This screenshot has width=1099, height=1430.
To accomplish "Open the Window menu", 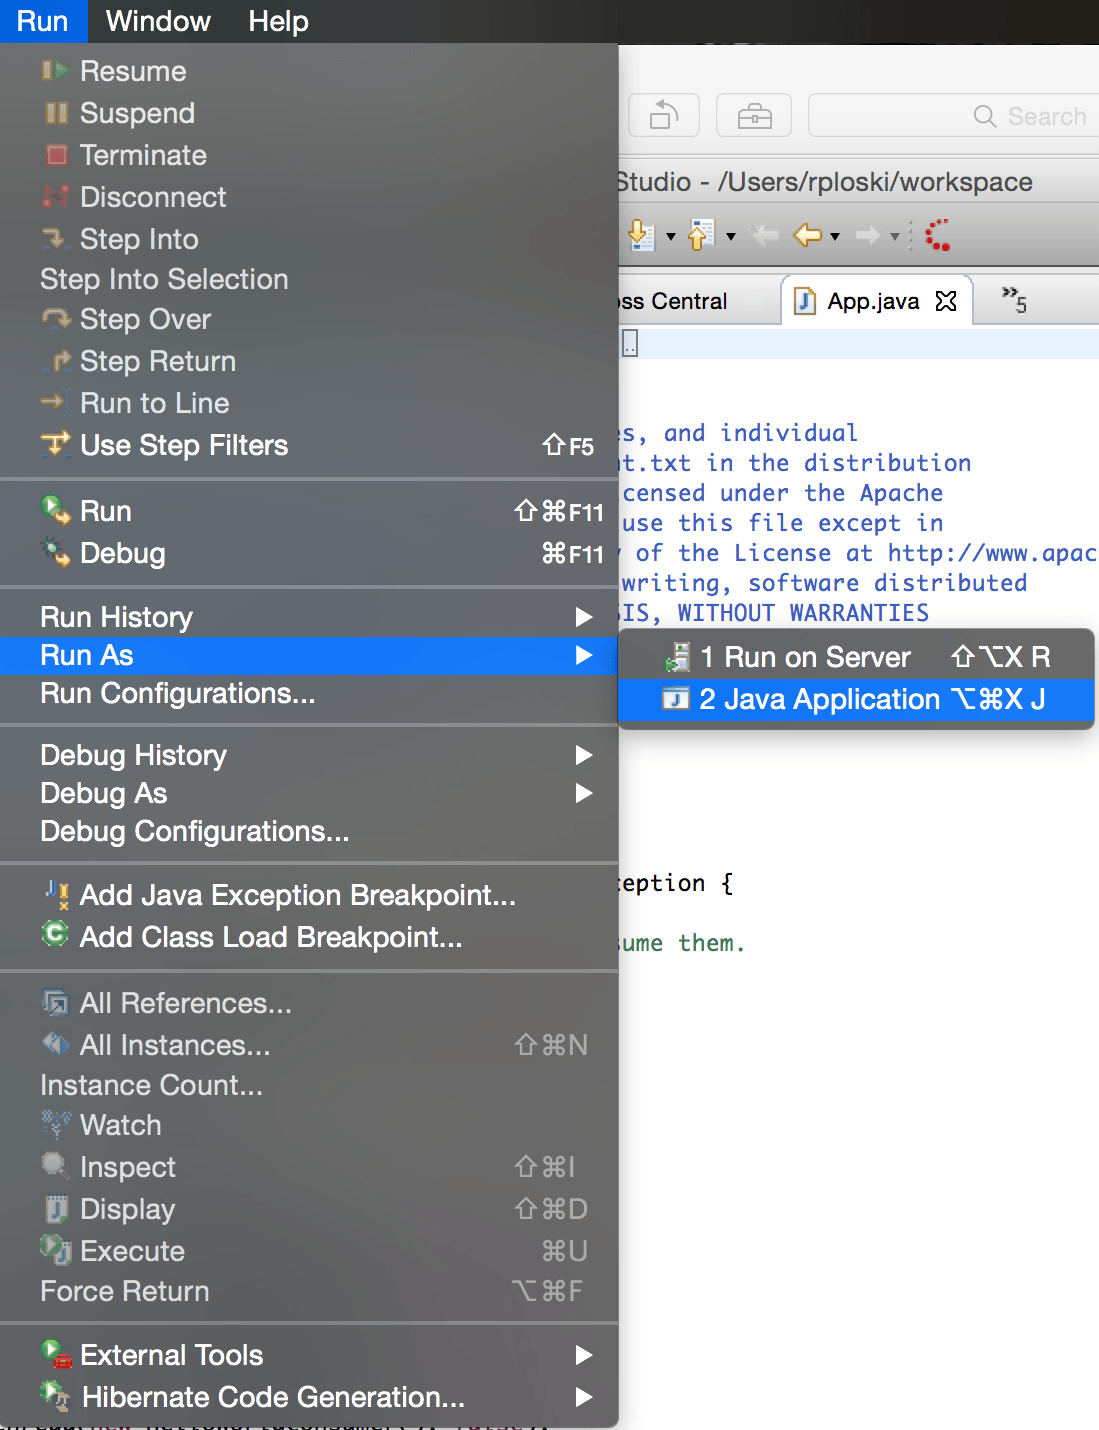I will [x=158, y=21].
